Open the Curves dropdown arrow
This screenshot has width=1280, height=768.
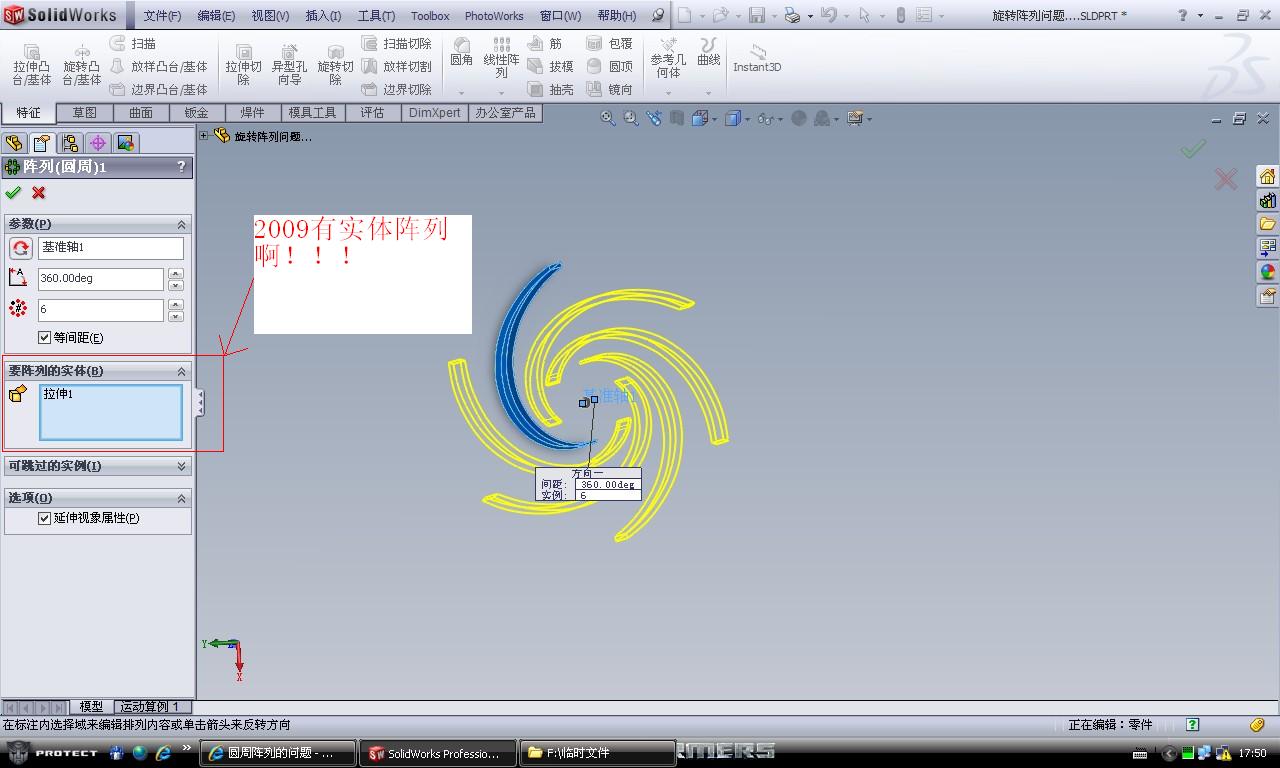coord(709,93)
